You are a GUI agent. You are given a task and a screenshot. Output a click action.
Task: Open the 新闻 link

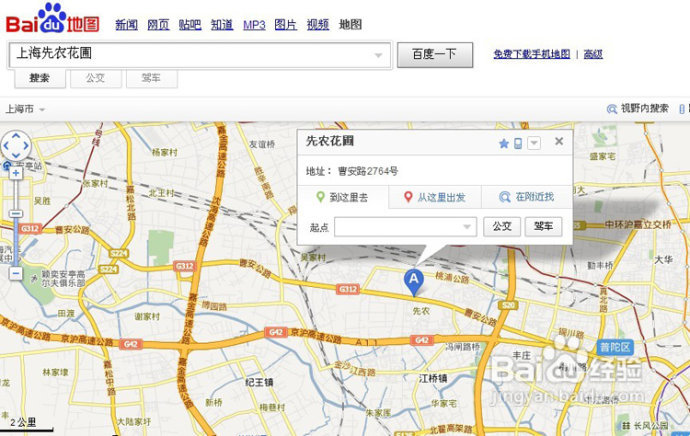(126, 25)
